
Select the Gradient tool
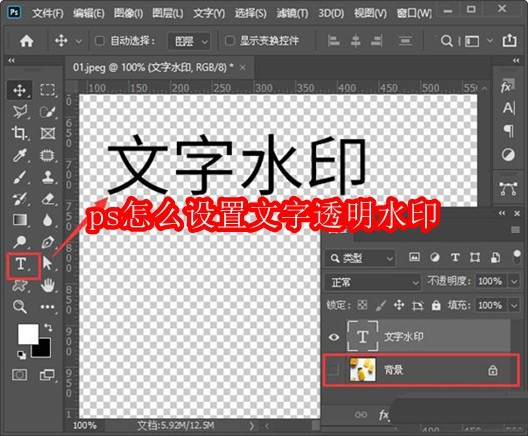(x=20, y=220)
